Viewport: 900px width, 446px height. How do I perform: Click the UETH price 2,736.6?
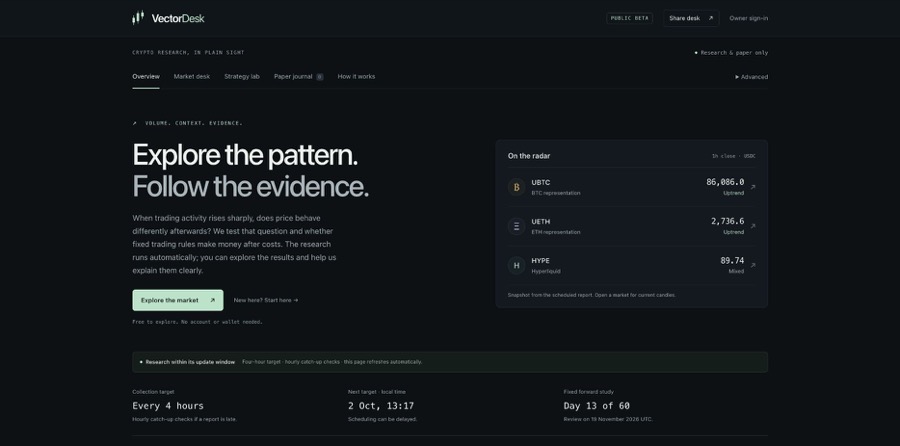click(x=727, y=221)
